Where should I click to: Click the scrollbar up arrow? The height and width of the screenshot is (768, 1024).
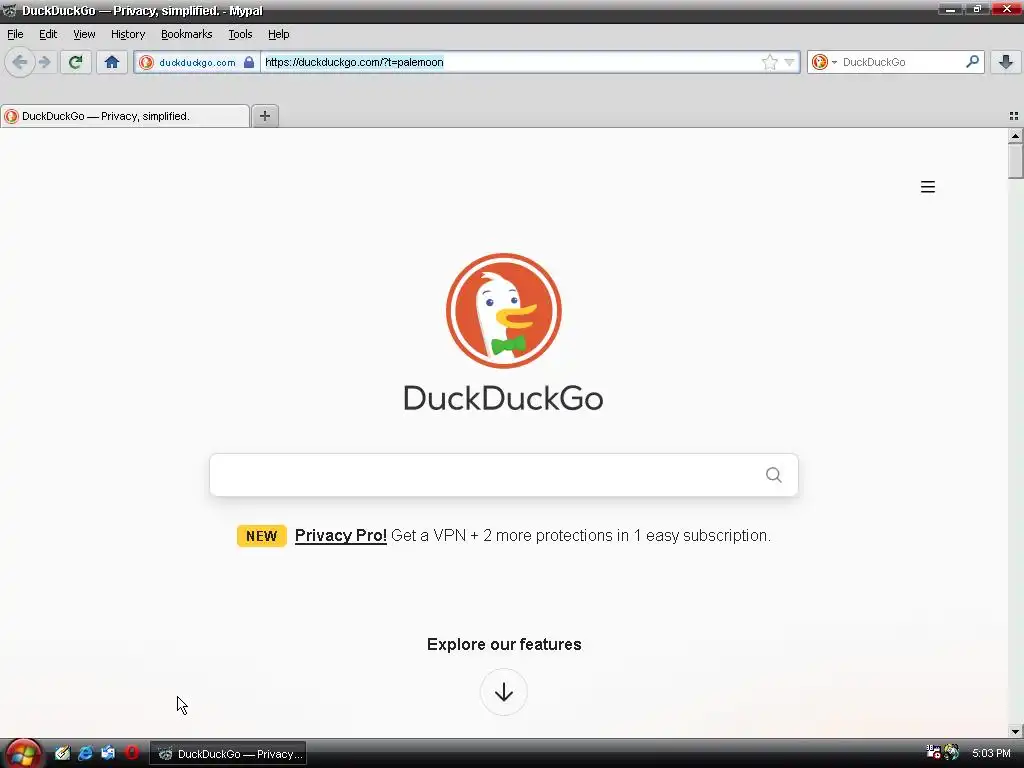pos(1016,135)
